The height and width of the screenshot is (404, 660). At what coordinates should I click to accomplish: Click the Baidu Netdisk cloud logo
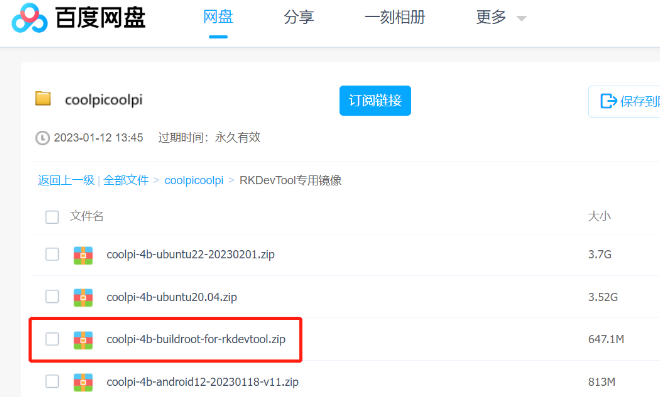click(29, 18)
